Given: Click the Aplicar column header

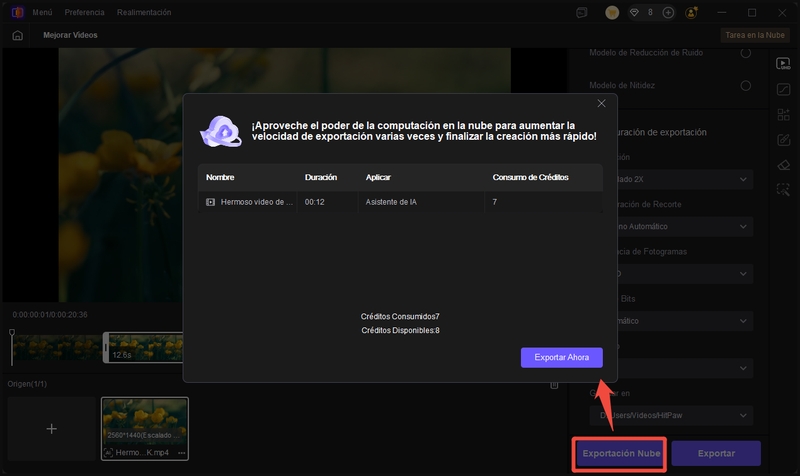Looking at the screenshot, I should (x=378, y=177).
